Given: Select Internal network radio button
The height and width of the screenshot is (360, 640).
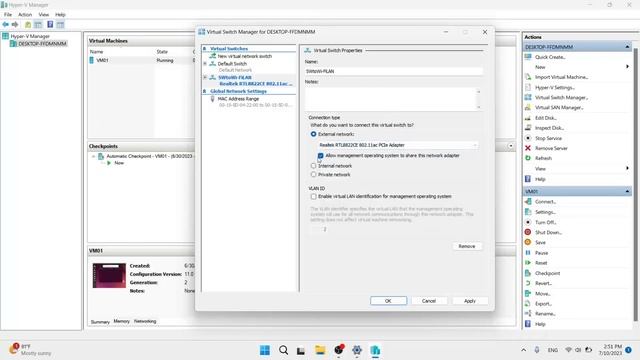Looking at the screenshot, I should (x=313, y=166).
